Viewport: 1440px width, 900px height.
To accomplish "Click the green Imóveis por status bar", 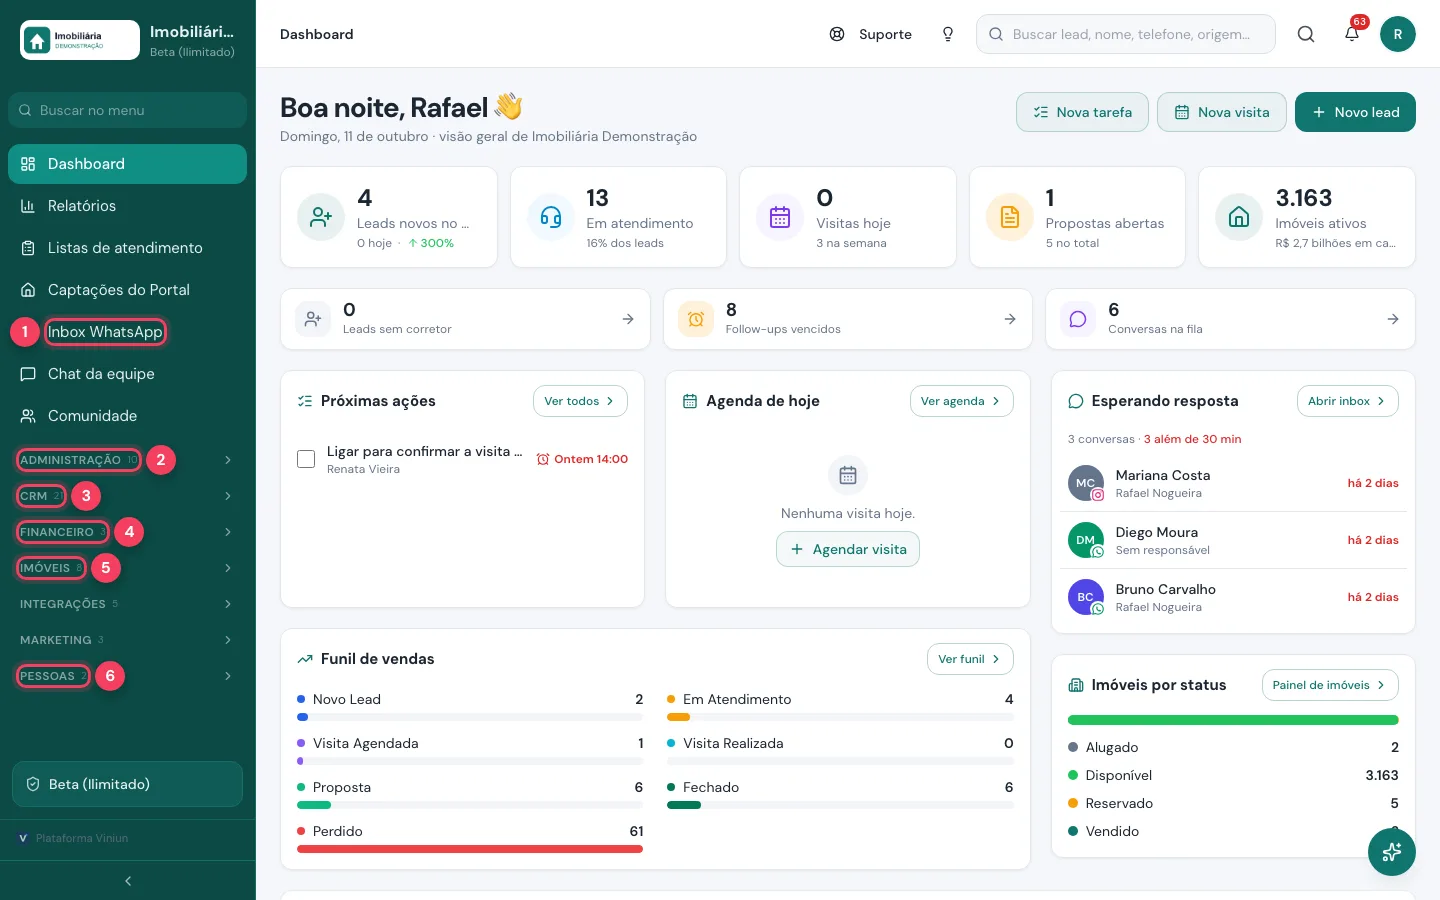I will [1233, 720].
